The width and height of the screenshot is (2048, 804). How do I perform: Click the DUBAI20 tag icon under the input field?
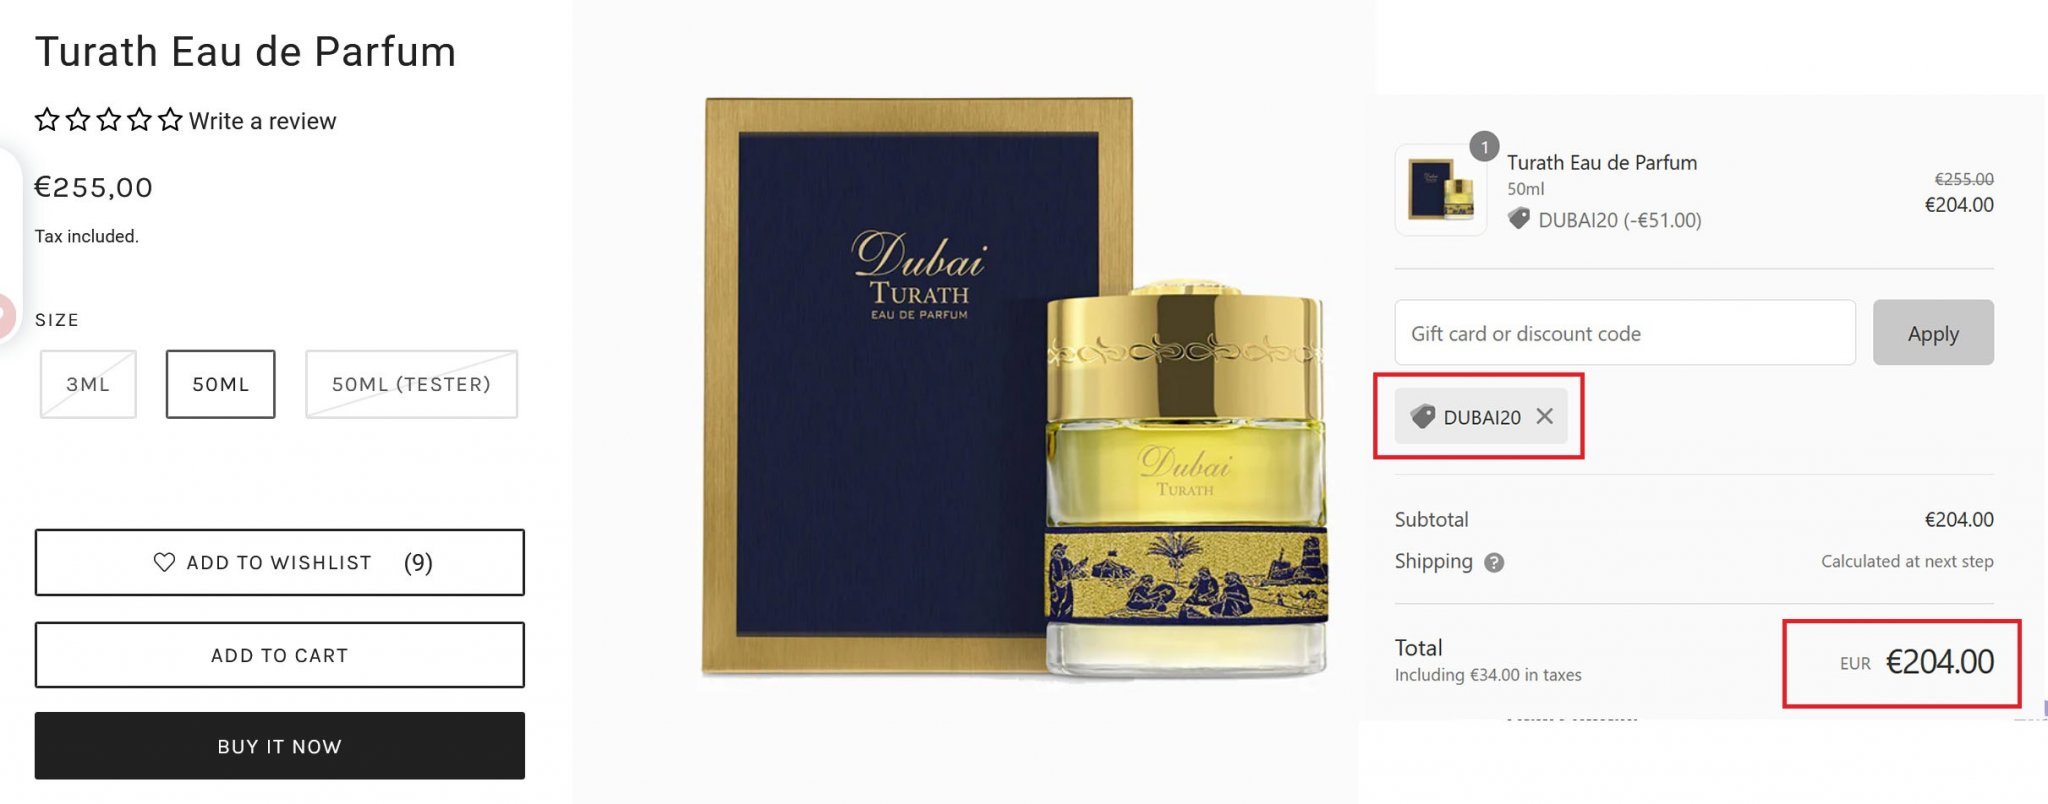[x=1422, y=416]
